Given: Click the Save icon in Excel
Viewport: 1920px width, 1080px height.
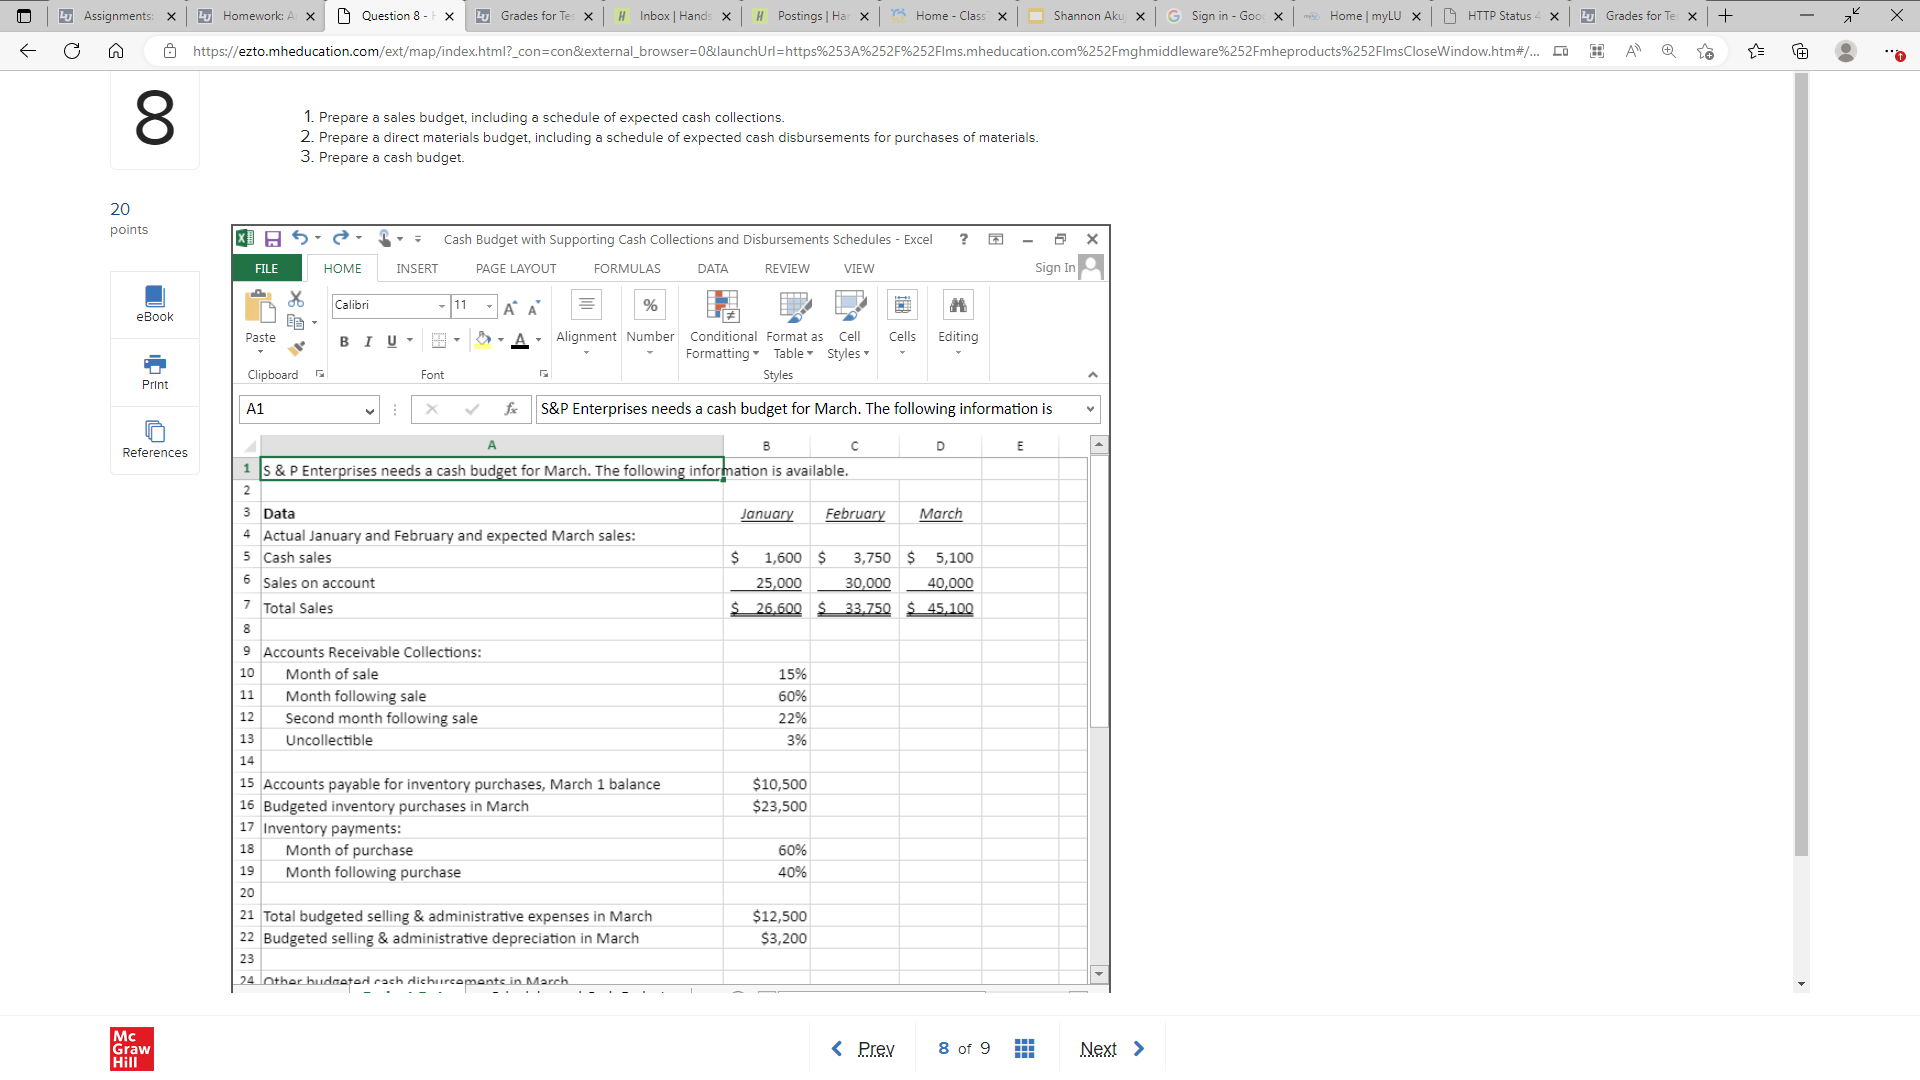Looking at the screenshot, I should click(x=272, y=239).
